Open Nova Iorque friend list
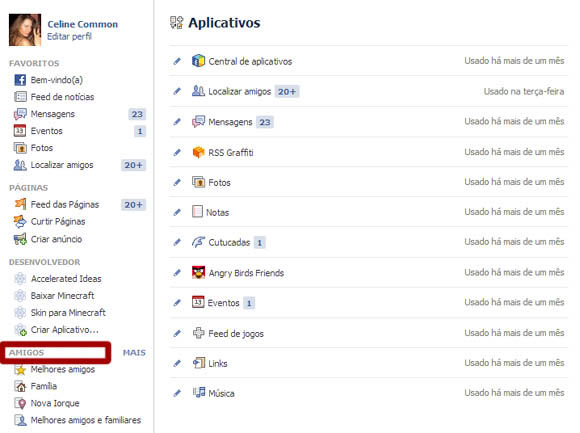This screenshot has height=433, width=580. [x=55, y=403]
